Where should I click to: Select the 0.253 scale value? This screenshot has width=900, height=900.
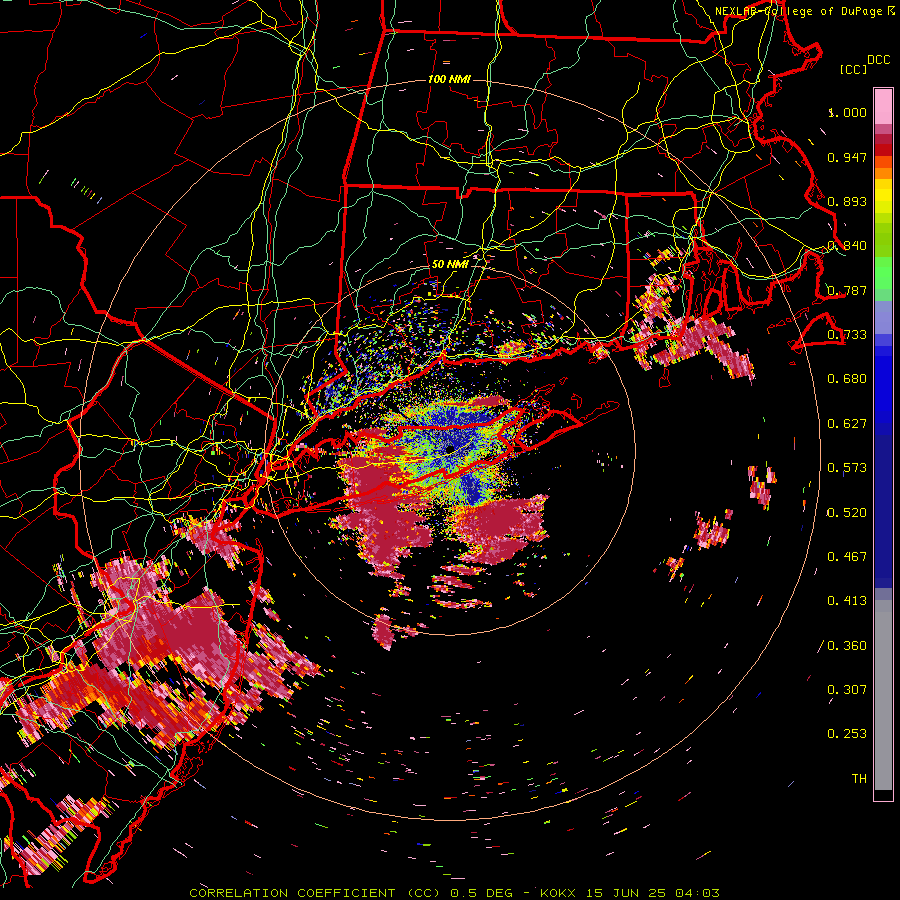coord(847,734)
